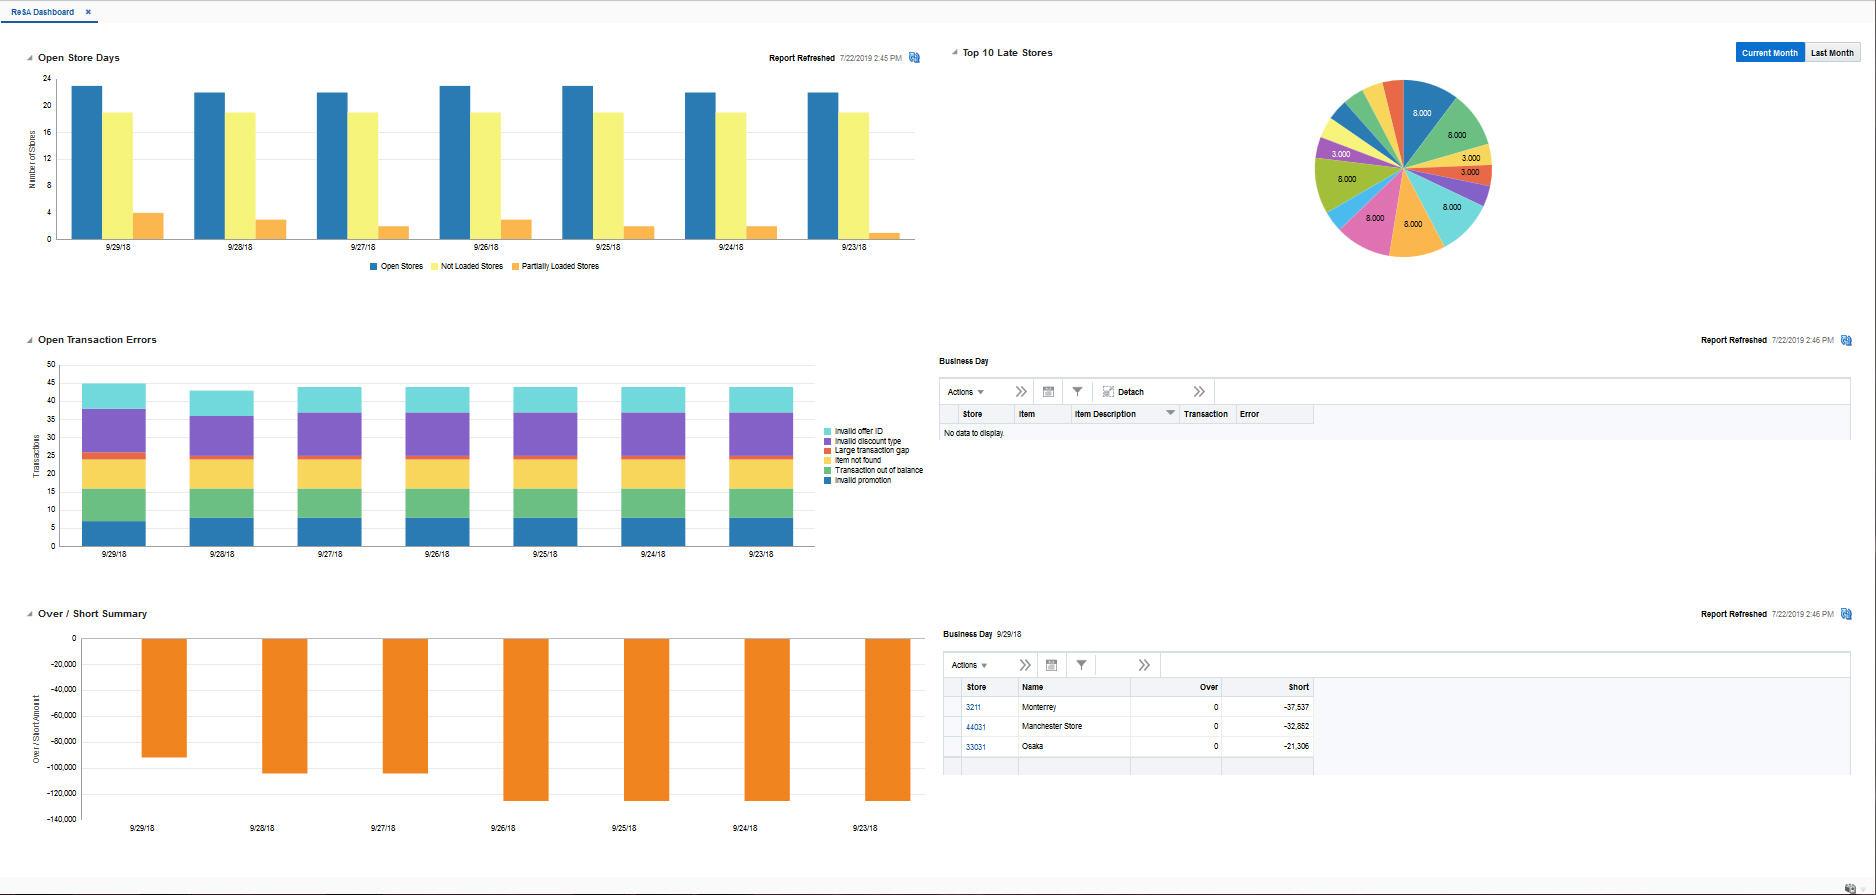Click Invalid offer ID legend item
Image resolution: width=1876 pixels, height=895 pixels.
(853, 431)
